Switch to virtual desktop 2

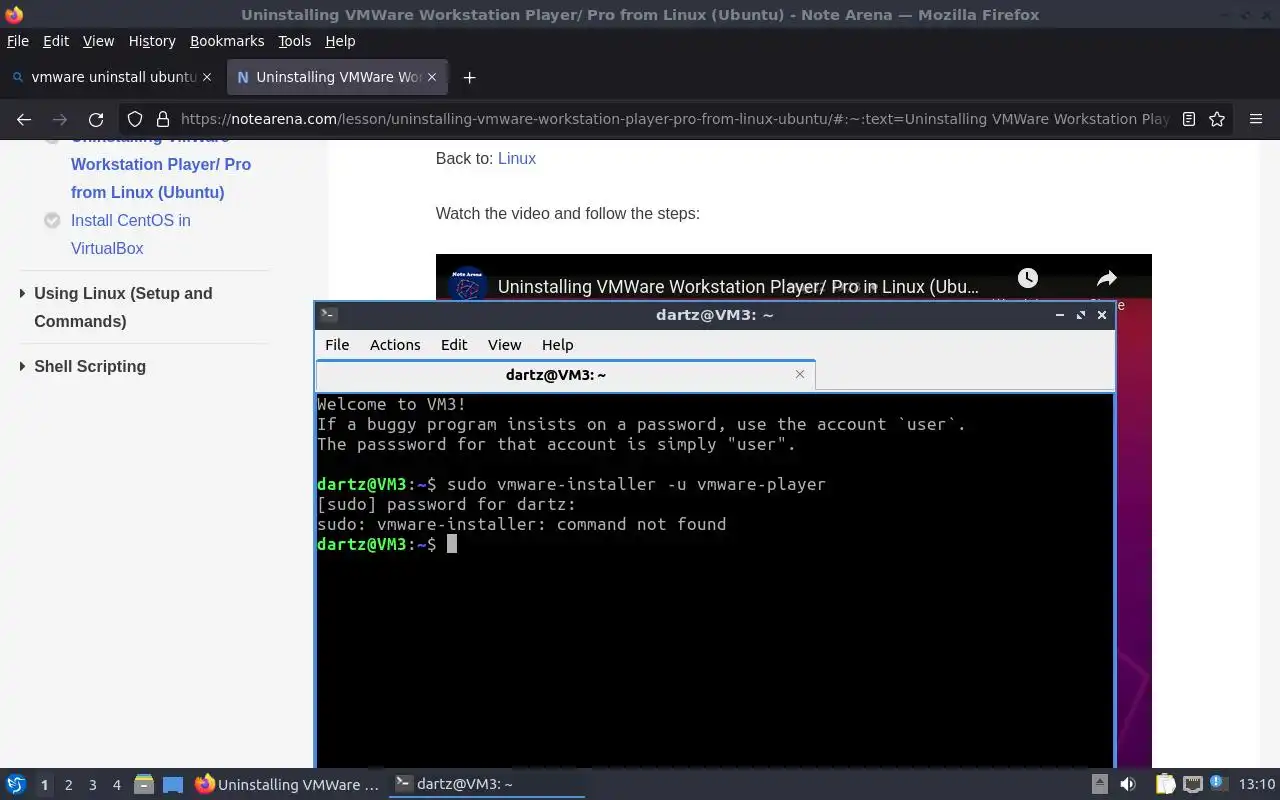pyautogui.click(x=68, y=785)
